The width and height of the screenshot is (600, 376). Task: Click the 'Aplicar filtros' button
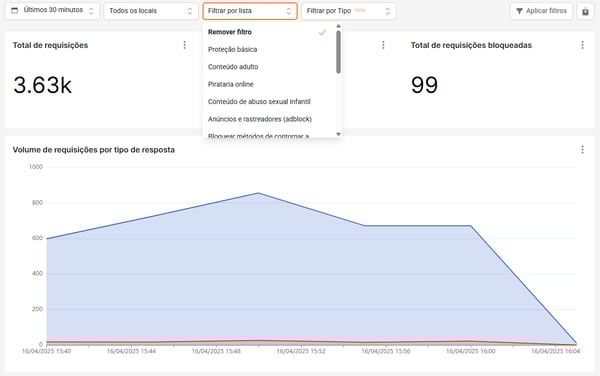(x=541, y=11)
